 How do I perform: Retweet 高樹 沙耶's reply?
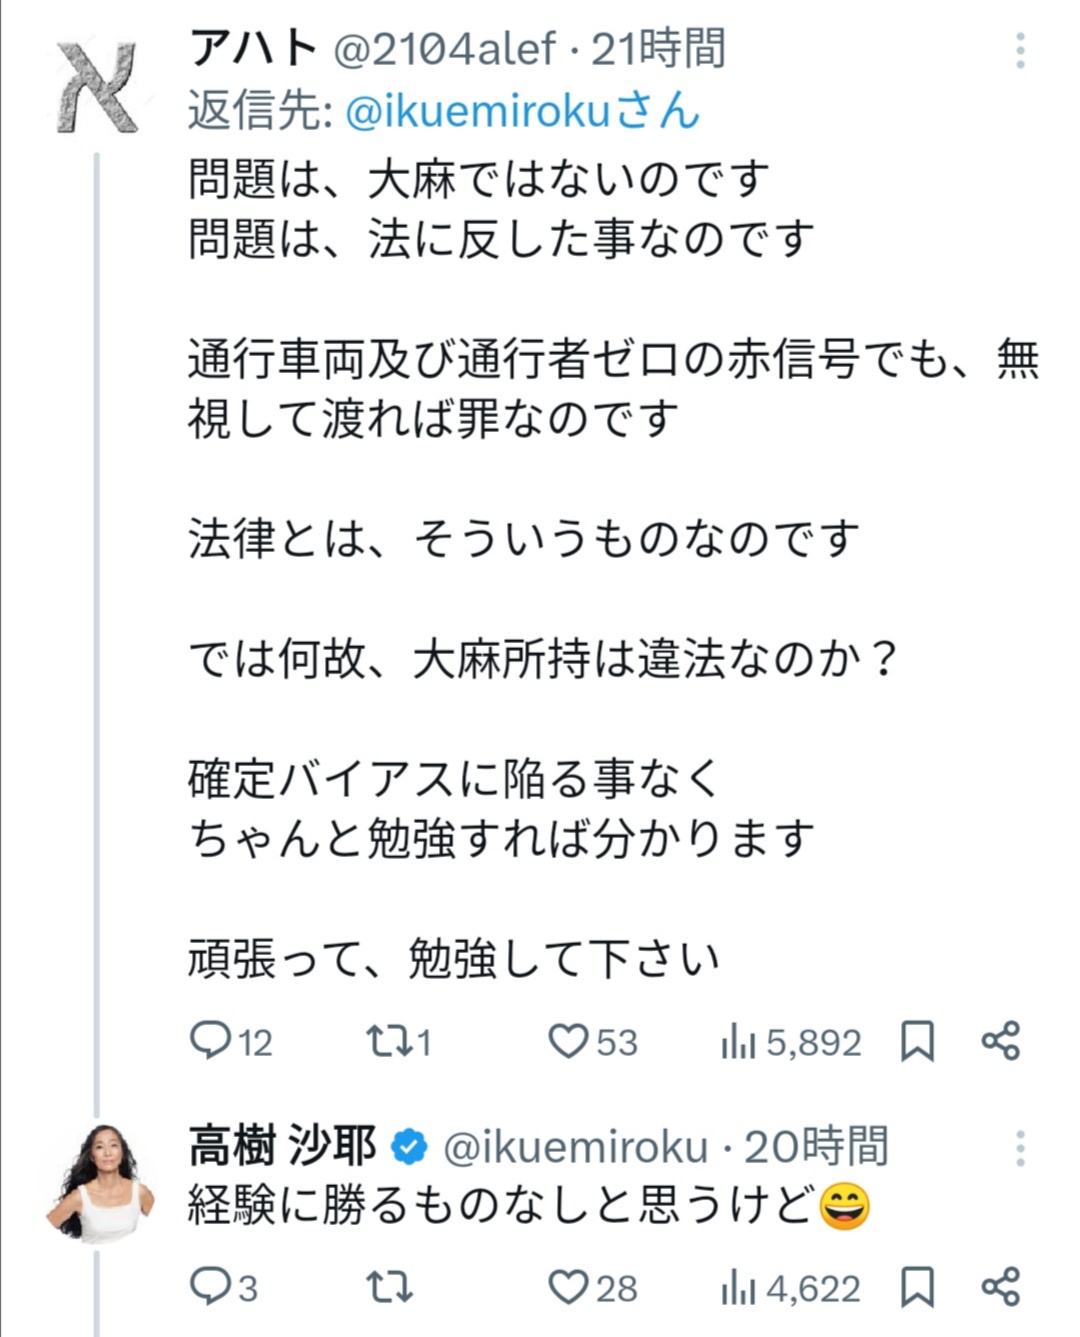(389, 1287)
